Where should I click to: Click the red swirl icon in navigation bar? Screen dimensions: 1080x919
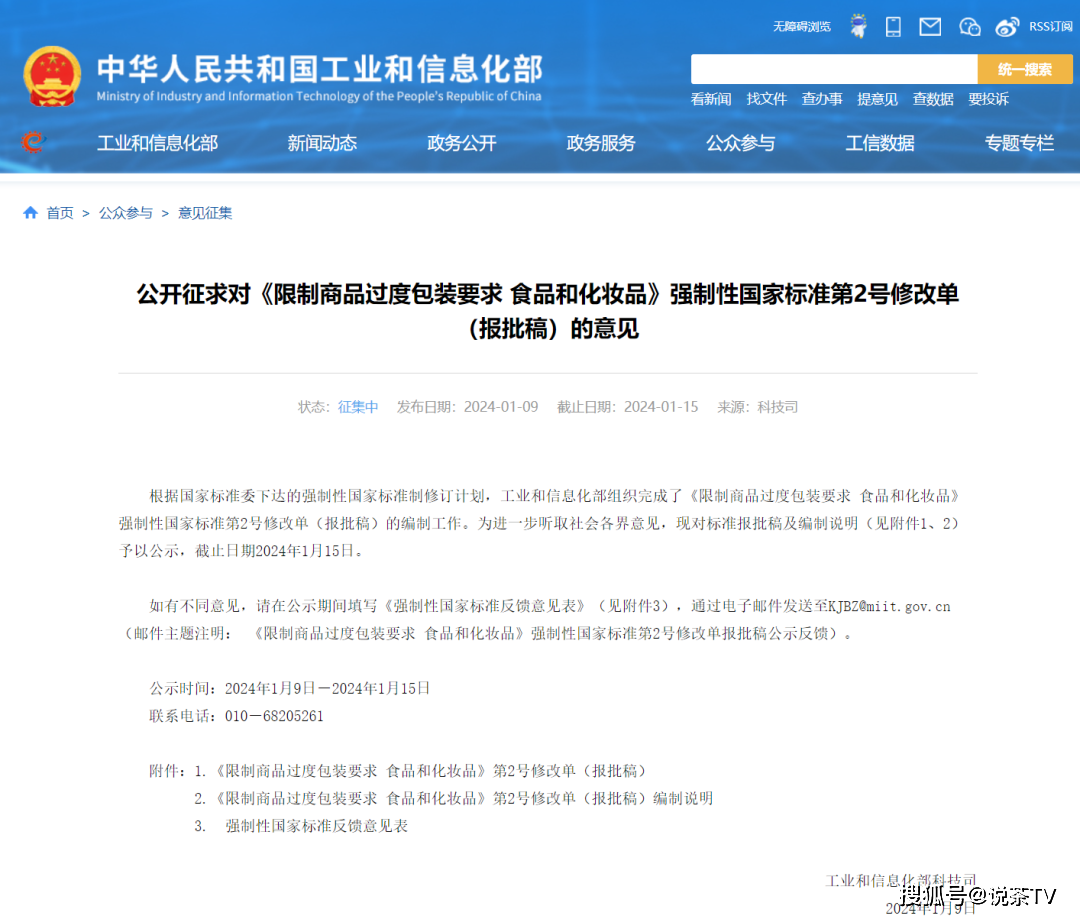point(32,142)
